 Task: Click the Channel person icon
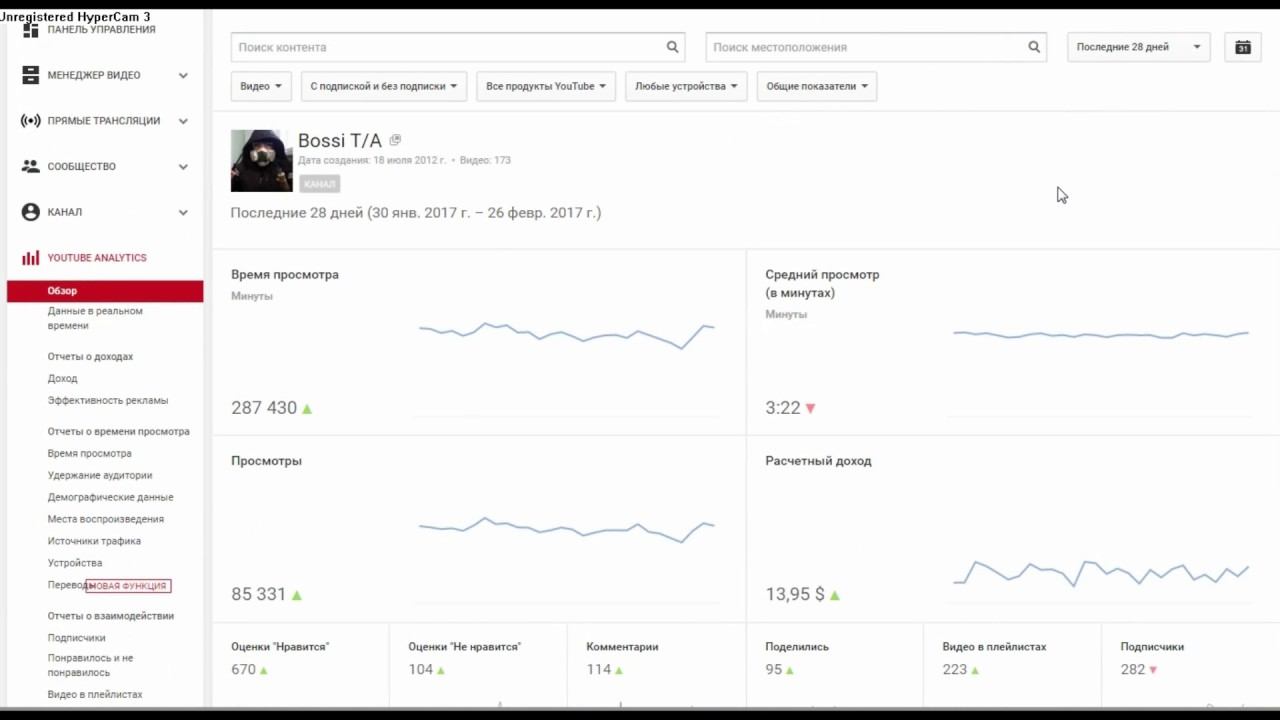pyautogui.click(x=31, y=212)
